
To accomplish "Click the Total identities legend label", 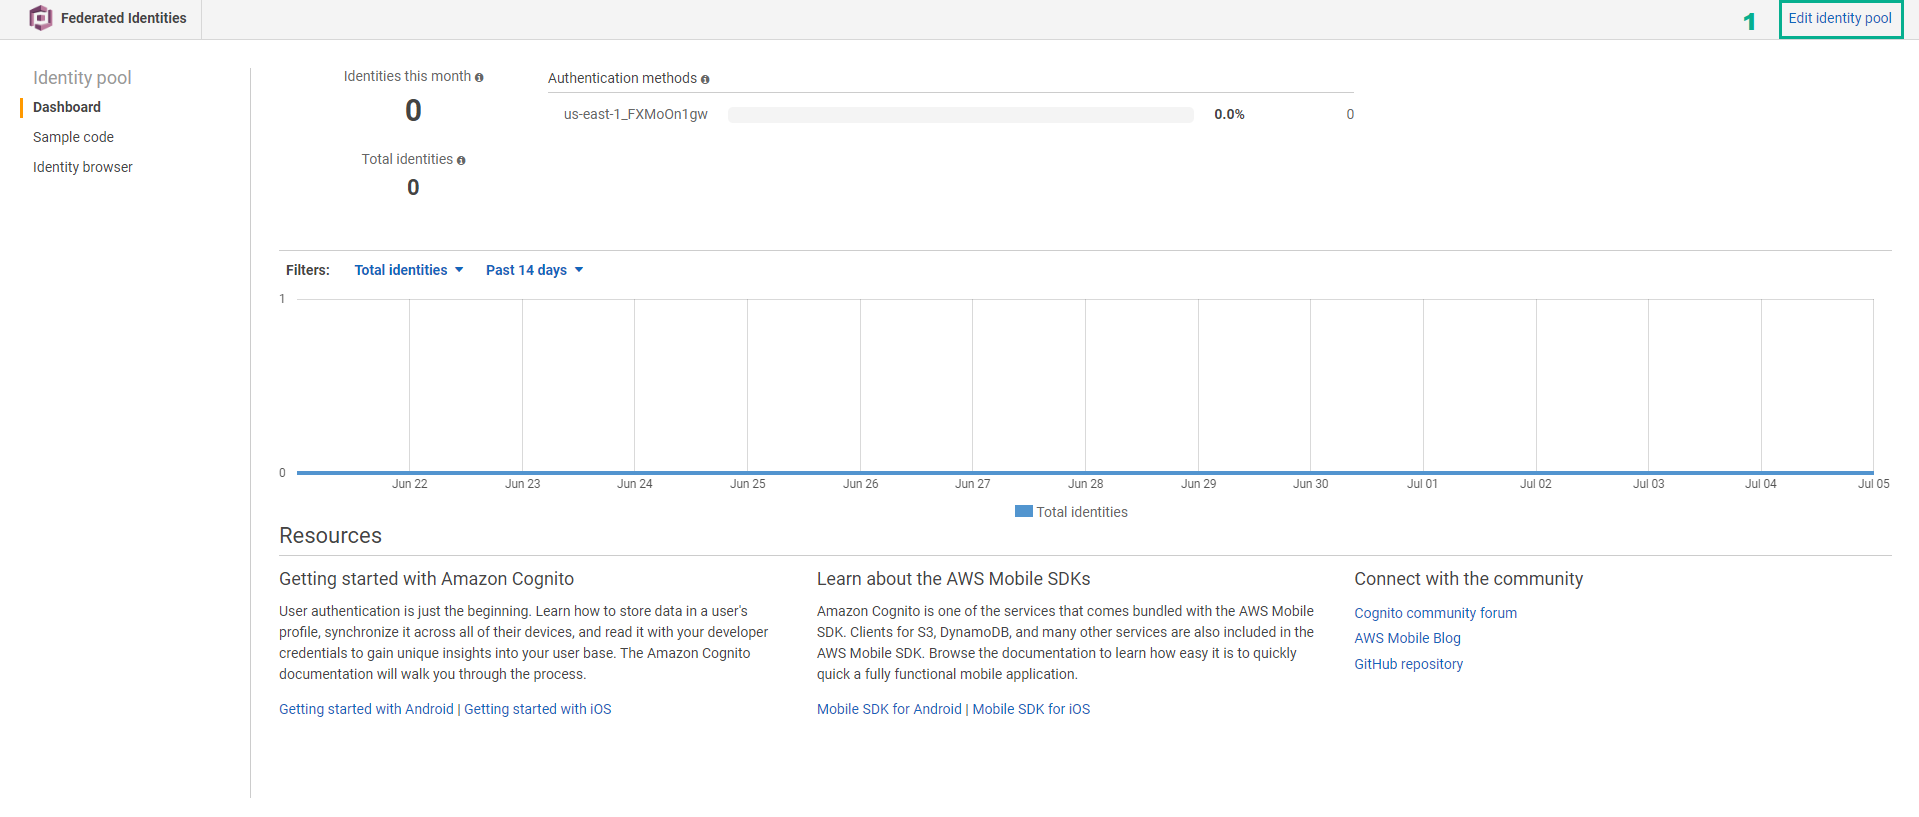I will [x=1082, y=512].
